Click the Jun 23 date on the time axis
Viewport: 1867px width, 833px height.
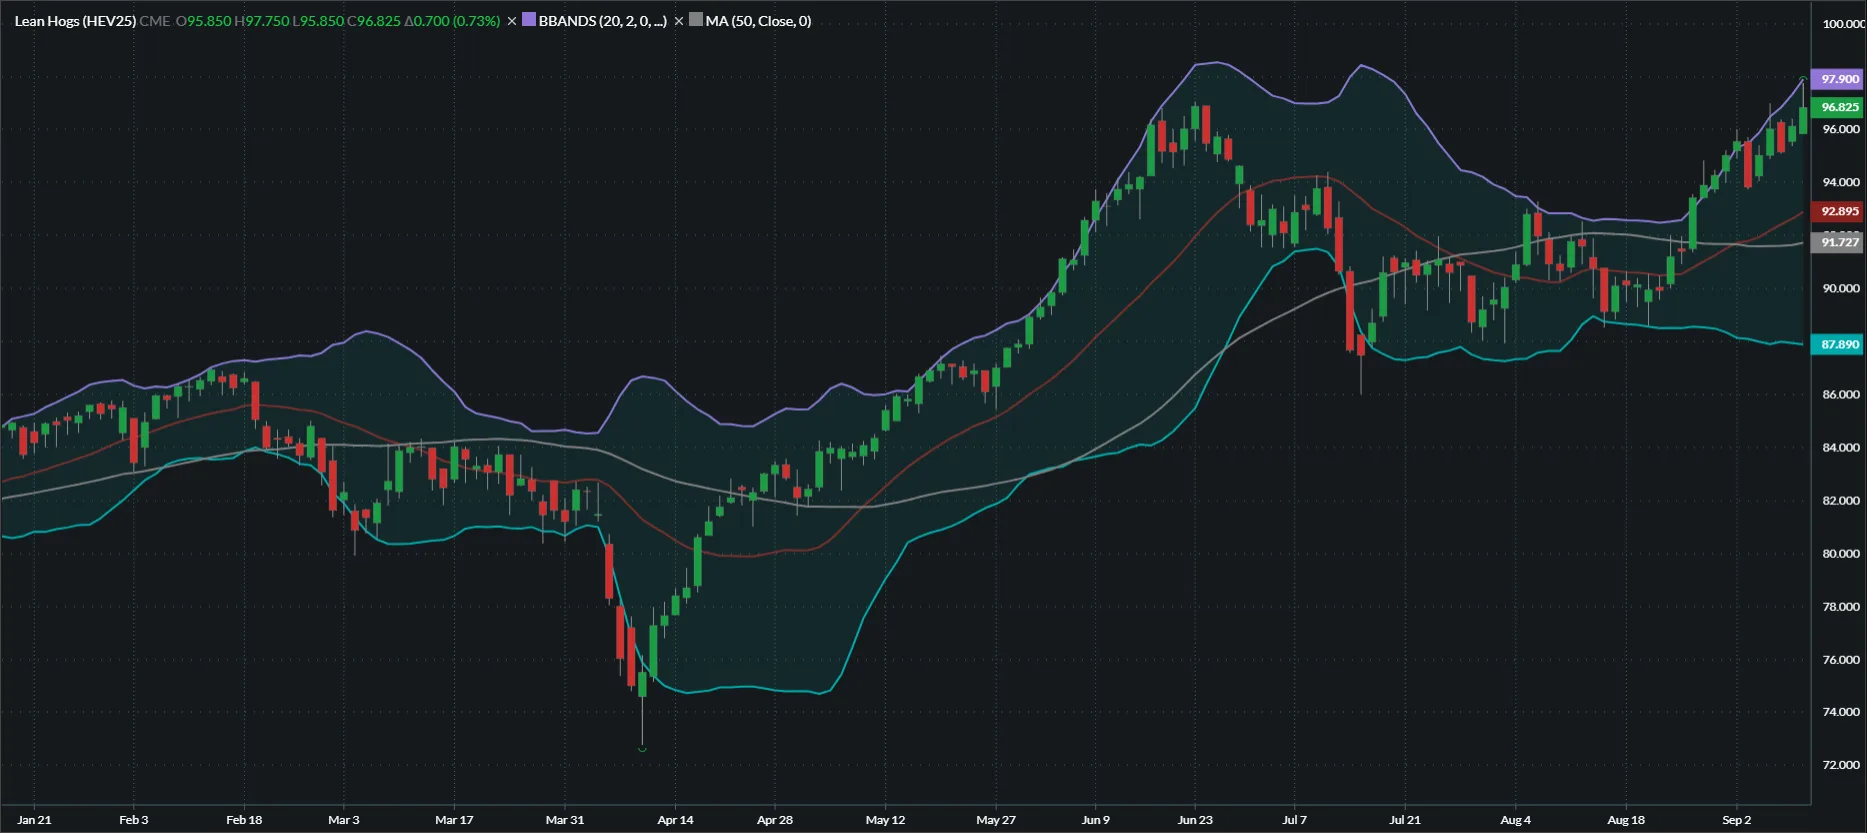click(x=1195, y=820)
